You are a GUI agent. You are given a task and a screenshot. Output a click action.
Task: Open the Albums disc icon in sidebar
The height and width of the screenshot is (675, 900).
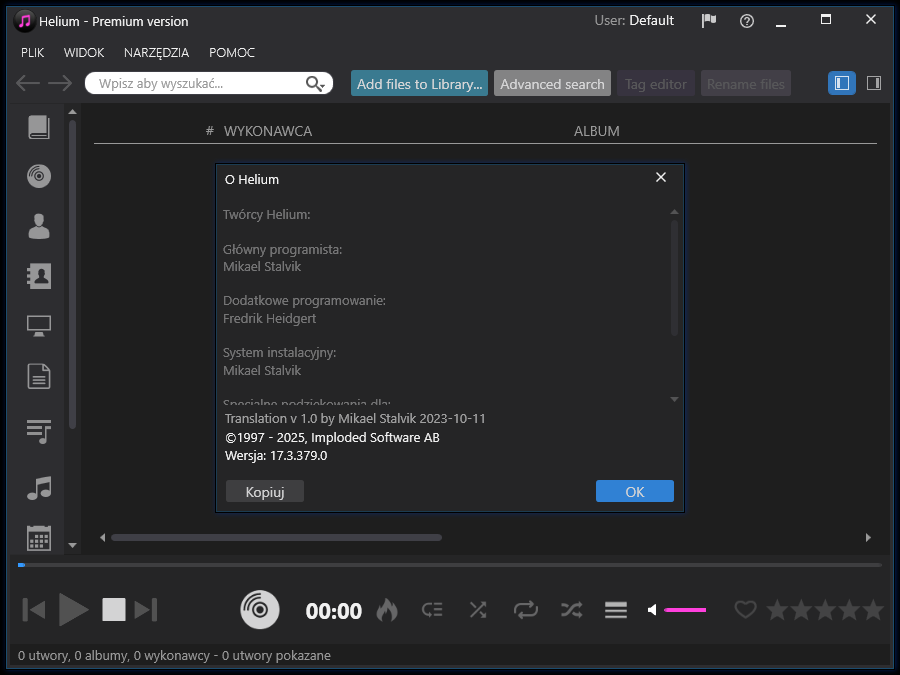tap(39, 176)
